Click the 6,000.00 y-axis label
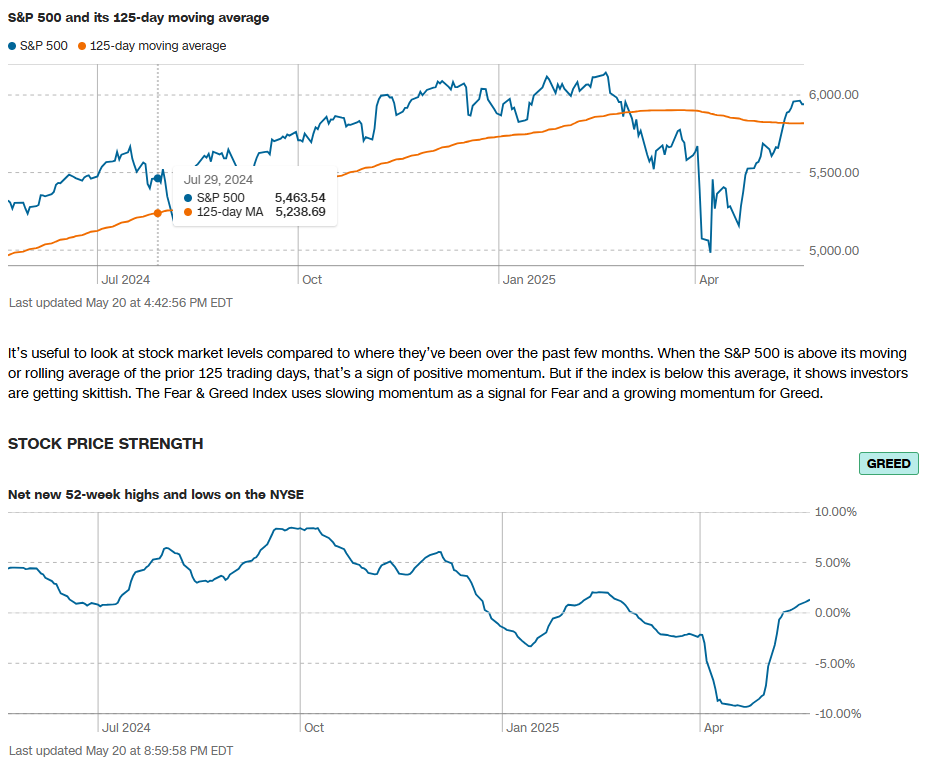Image resolution: width=932 pixels, height=773 pixels. 833,95
